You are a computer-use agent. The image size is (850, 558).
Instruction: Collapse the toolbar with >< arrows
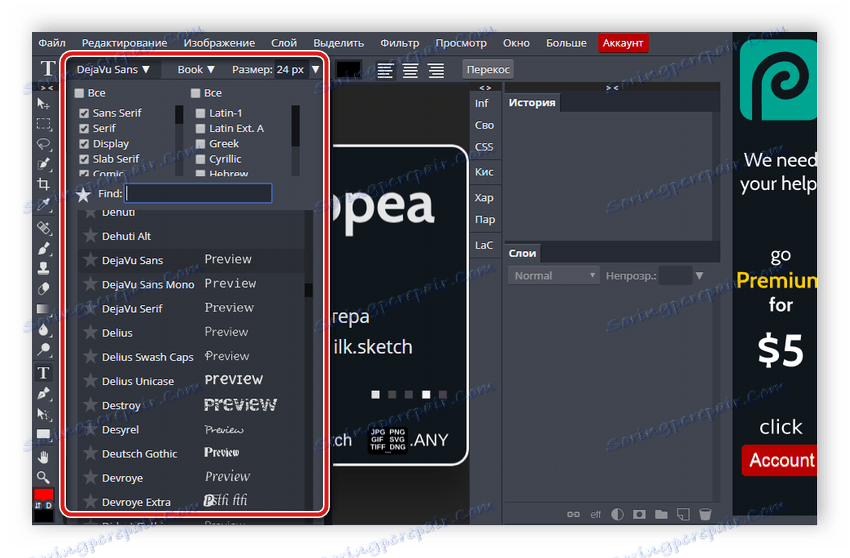(x=47, y=87)
